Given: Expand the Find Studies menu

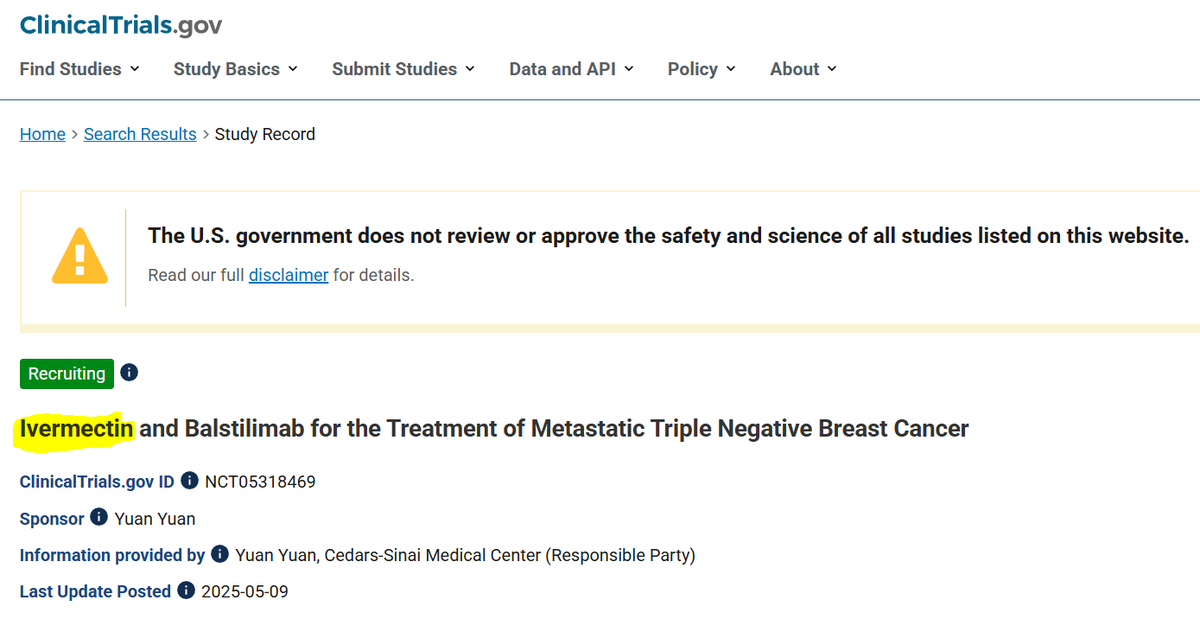Looking at the screenshot, I should 80,69.
